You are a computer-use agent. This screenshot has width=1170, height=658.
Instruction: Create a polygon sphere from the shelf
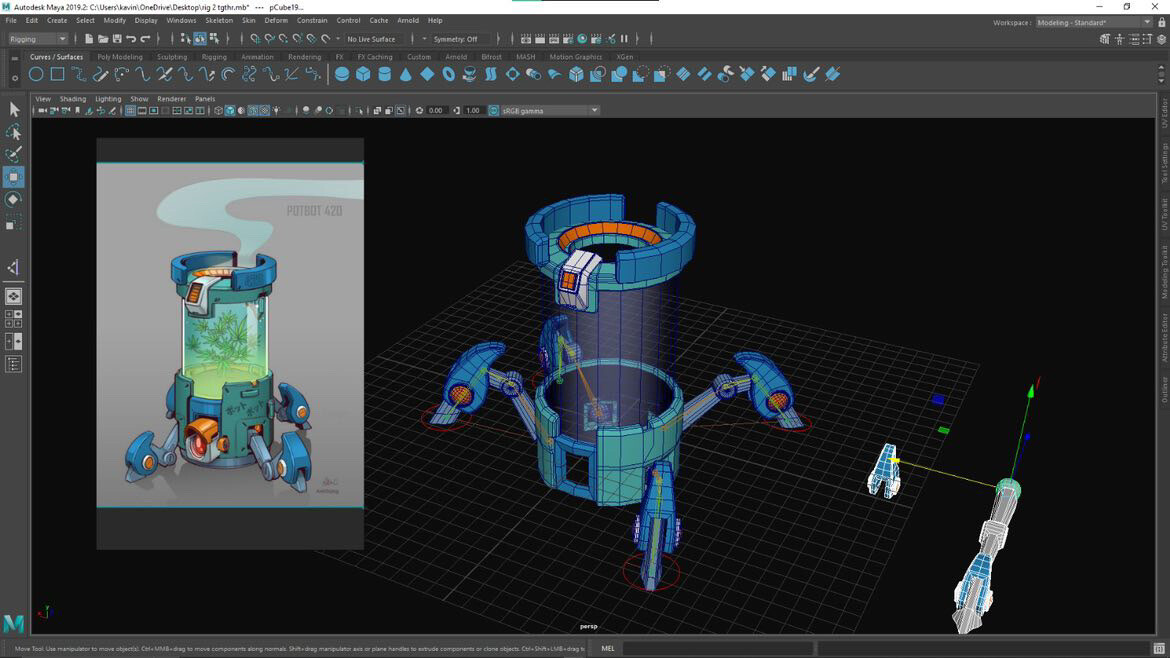click(x=343, y=72)
